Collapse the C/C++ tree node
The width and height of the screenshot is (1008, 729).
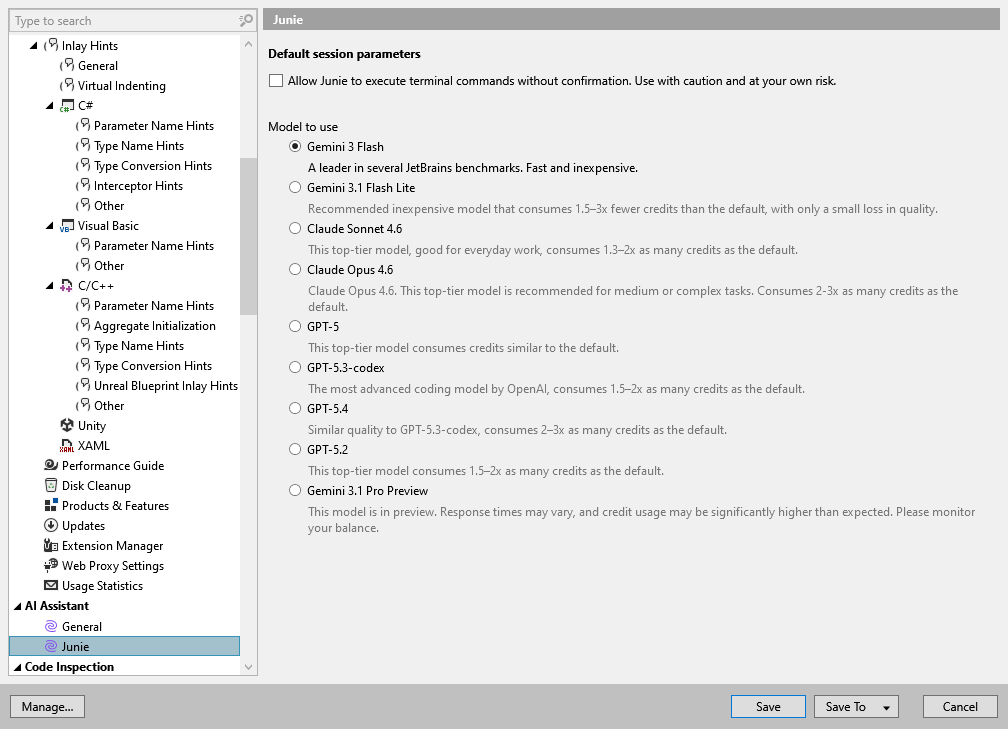tap(50, 285)
